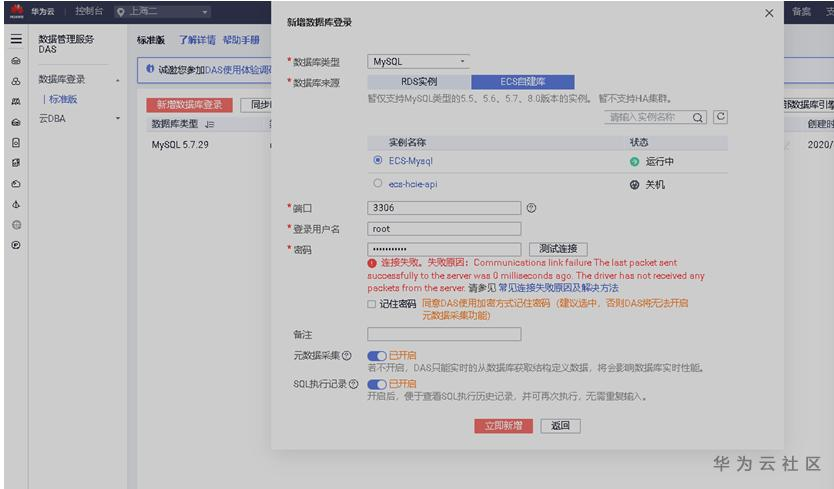Select the ECS-Mysql instance radio button
This screenshot has width=834, height=489.
(x=378, y=160)
